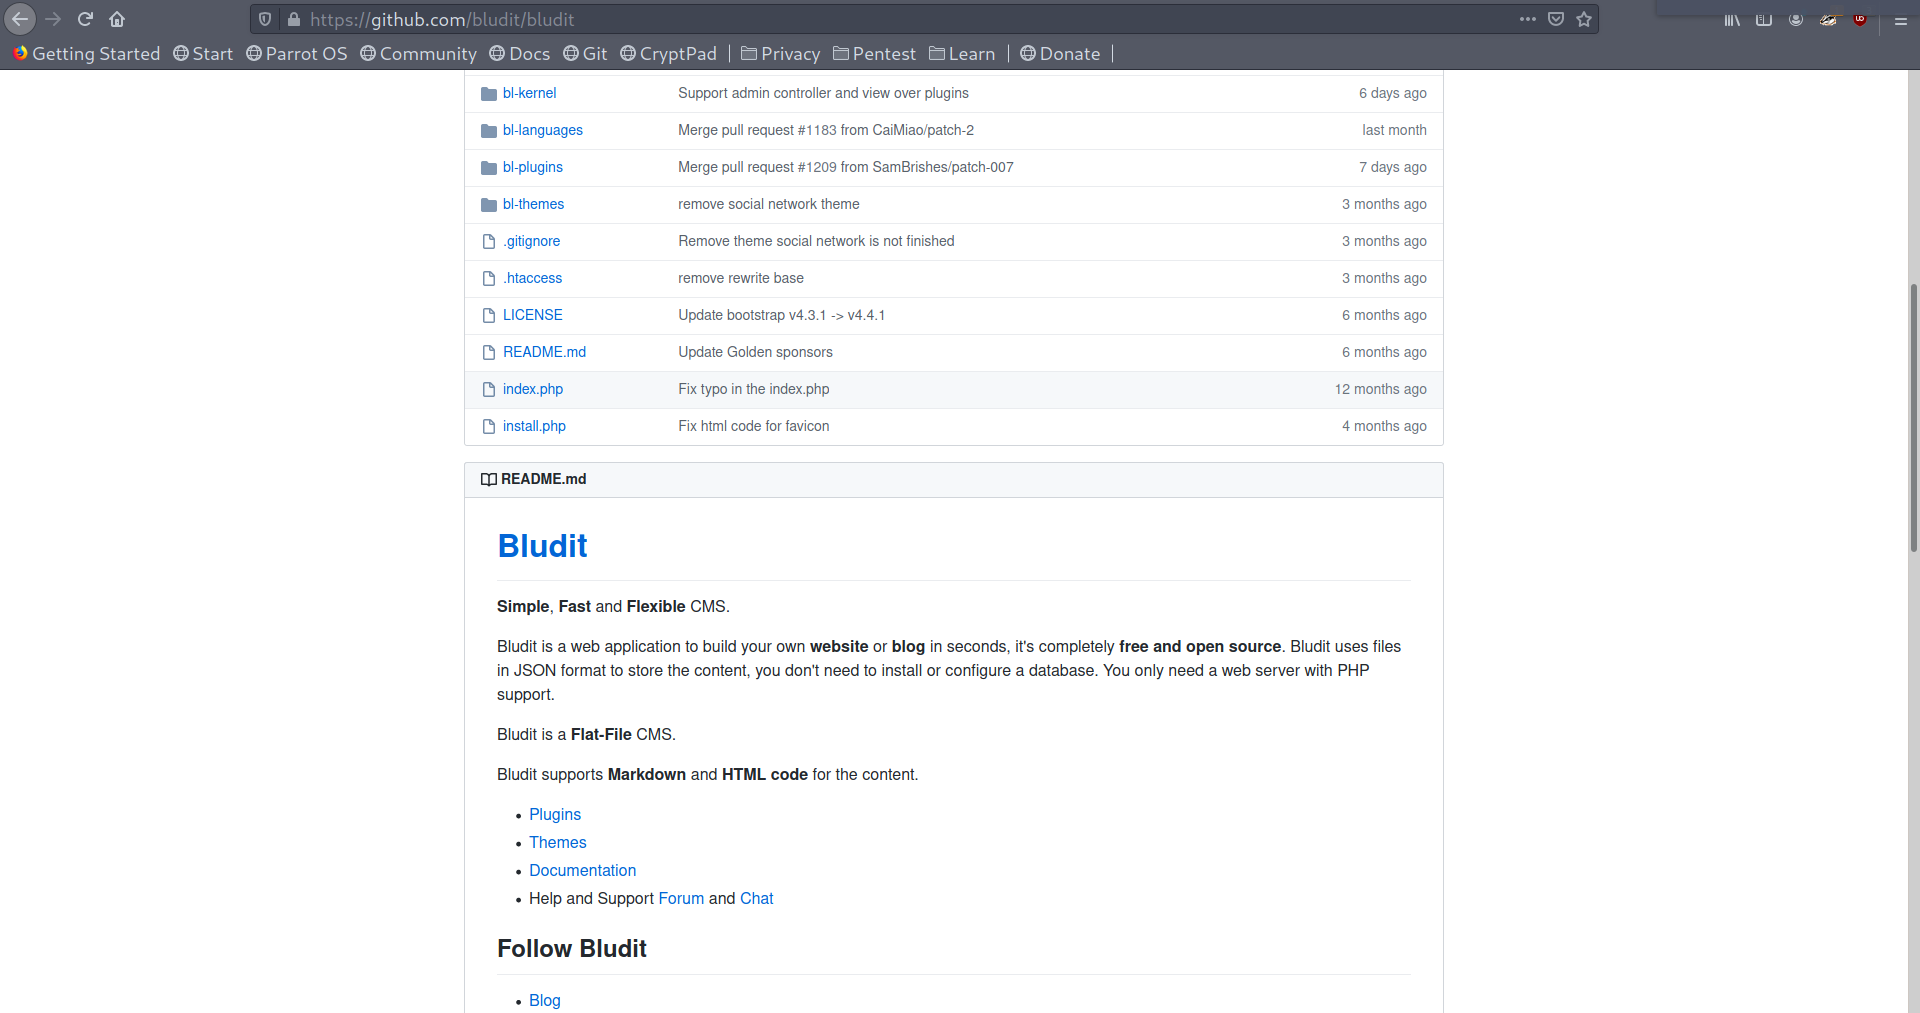This screenshot has width=1920, height=1013.
Task: Expand the Learn bookmarks folder
Action: point(962,54)
